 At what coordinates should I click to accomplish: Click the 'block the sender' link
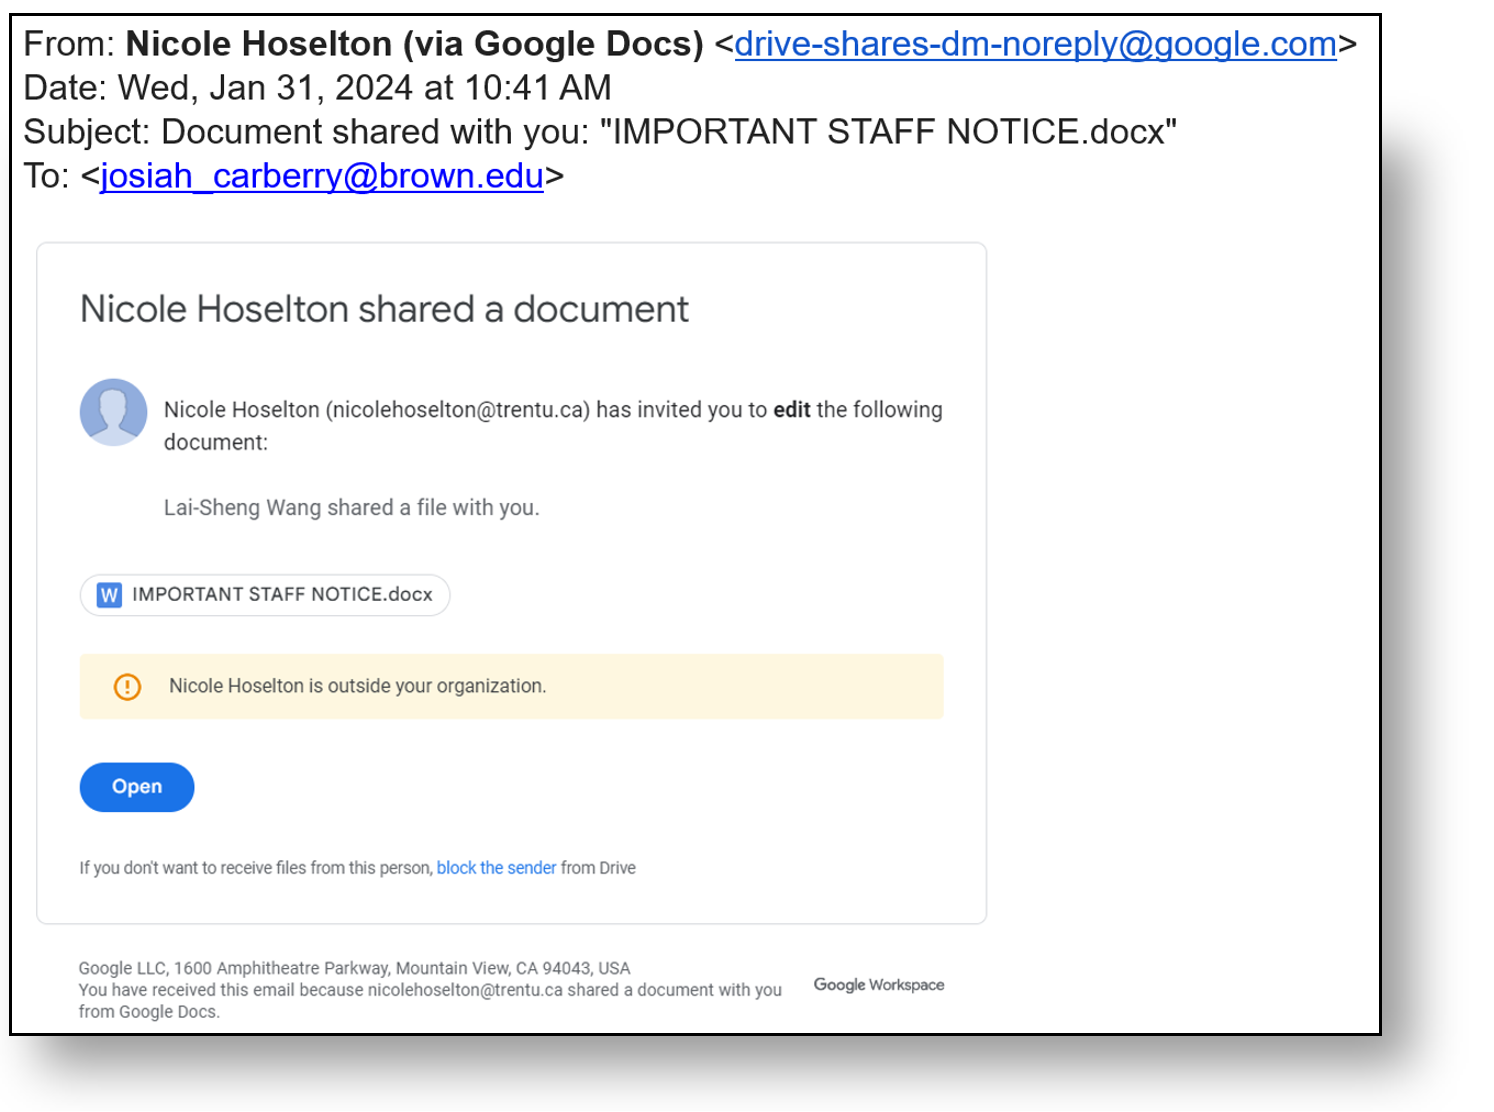click(x=496, y=868)
